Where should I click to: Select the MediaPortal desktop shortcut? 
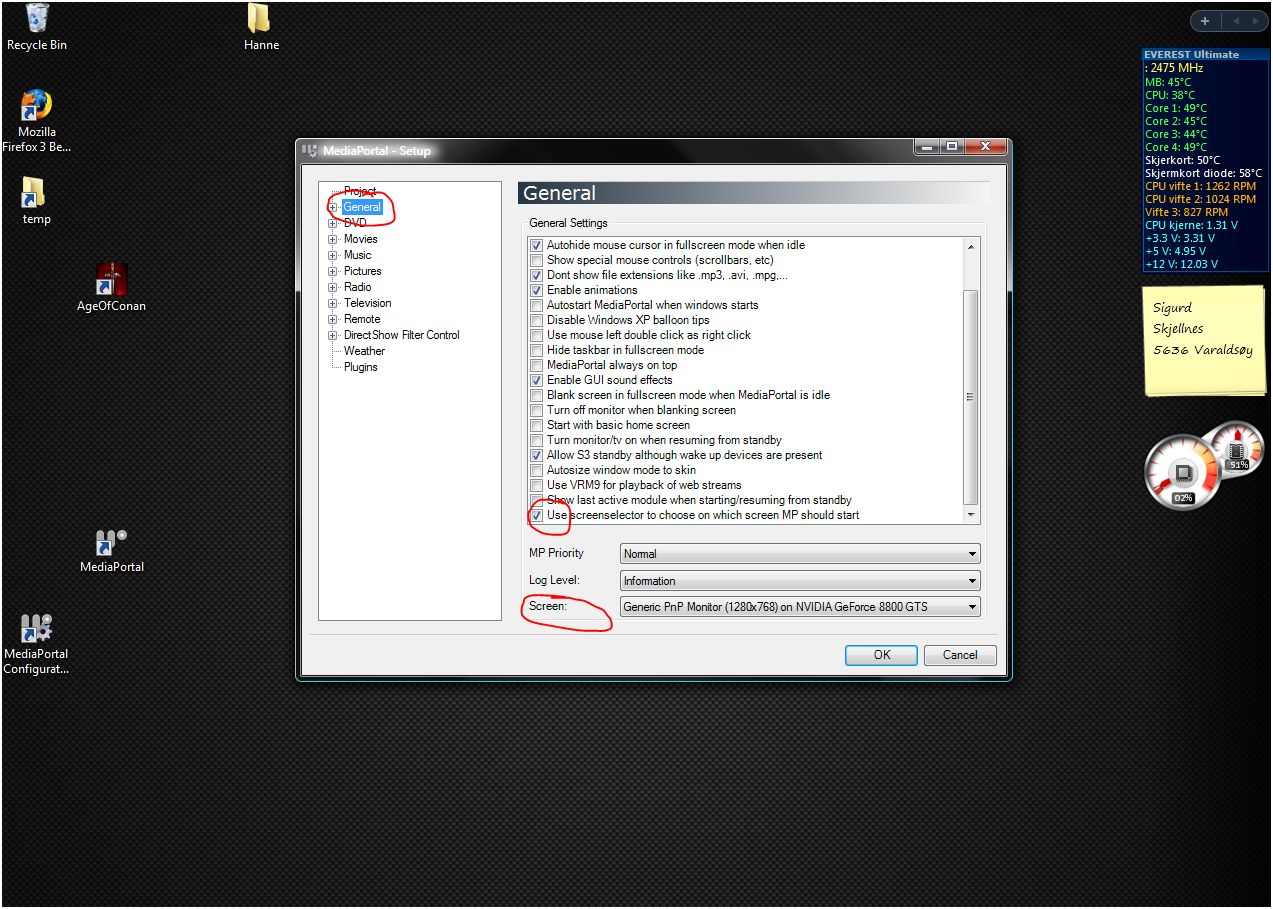[111, 551]
